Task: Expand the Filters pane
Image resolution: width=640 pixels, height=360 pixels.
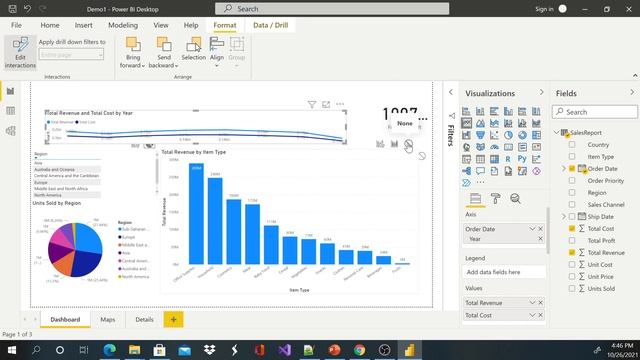Action: click(x=451, y=92)
